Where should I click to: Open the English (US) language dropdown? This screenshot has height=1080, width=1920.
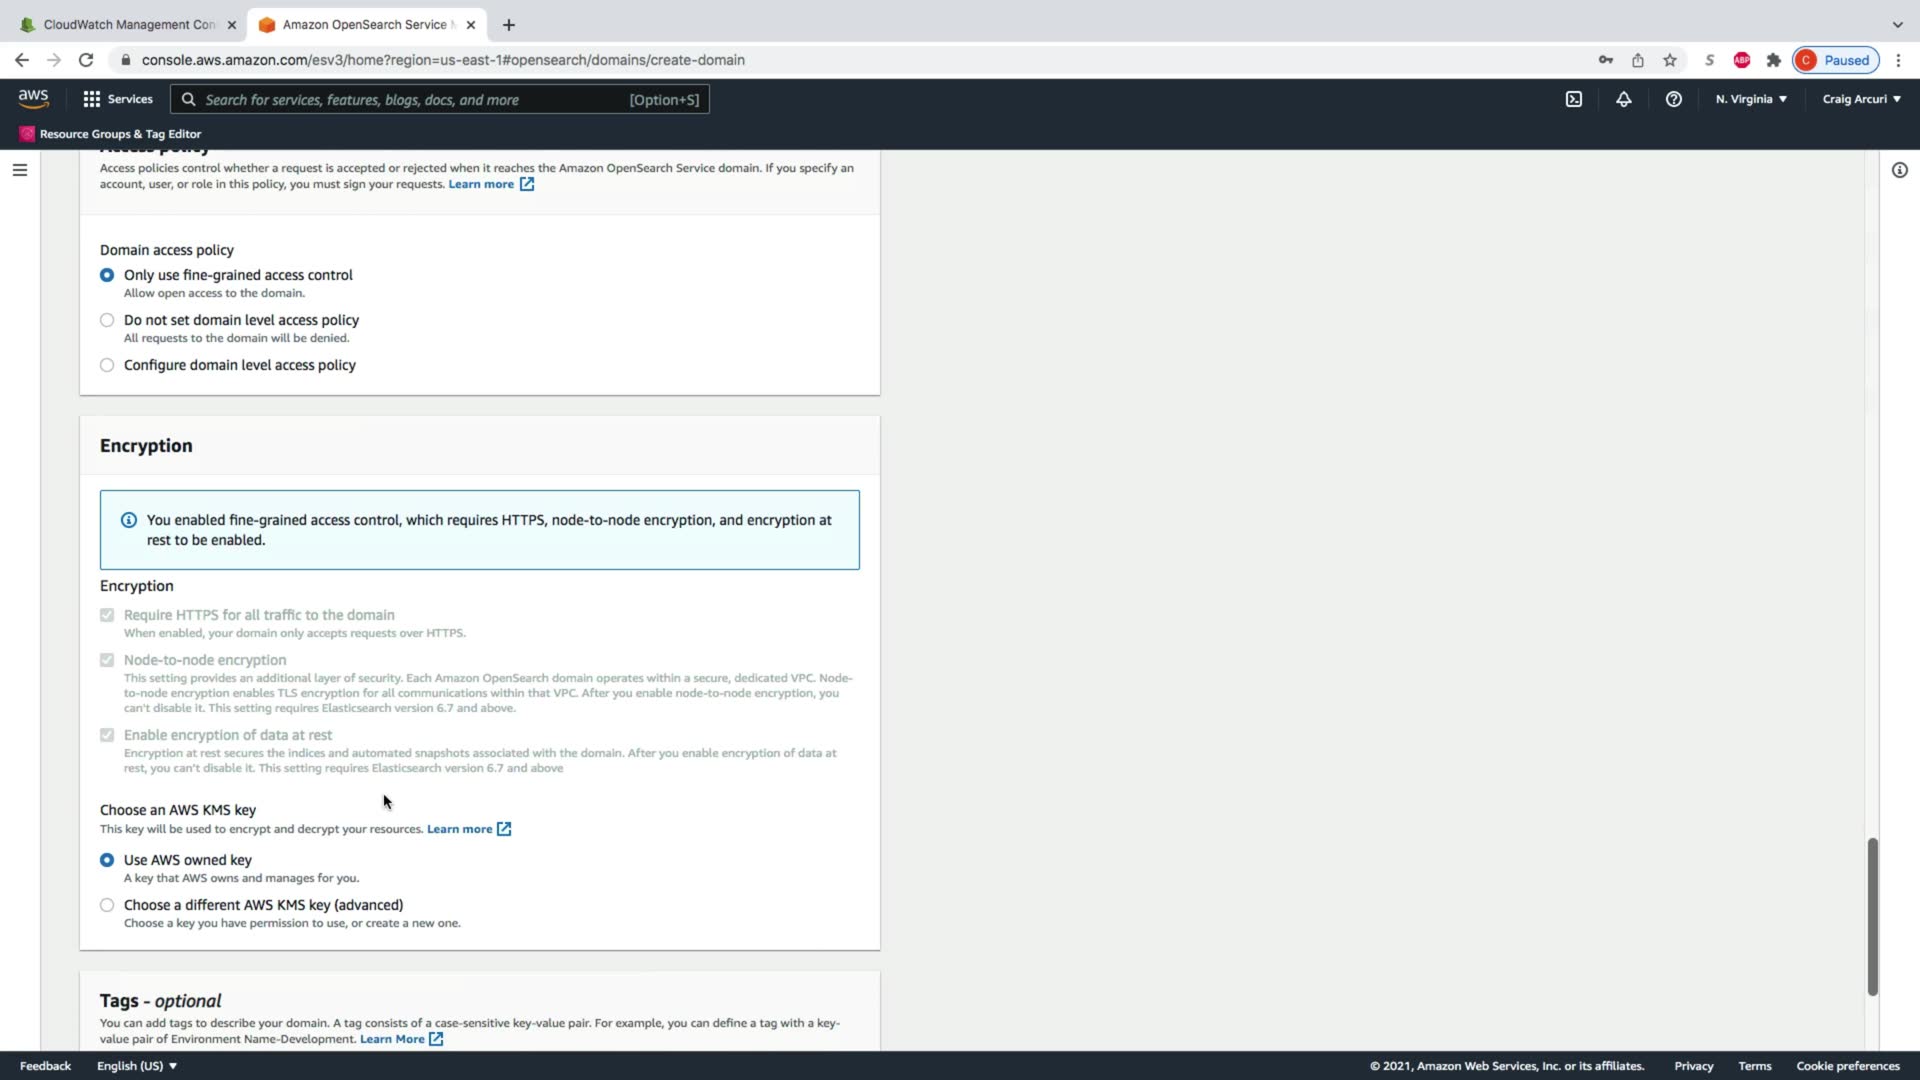pos(137,1066)
